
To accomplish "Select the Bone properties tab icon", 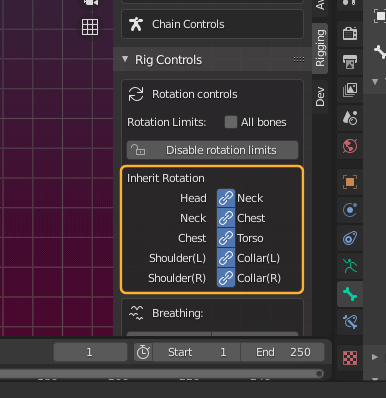I will (350, 294).
